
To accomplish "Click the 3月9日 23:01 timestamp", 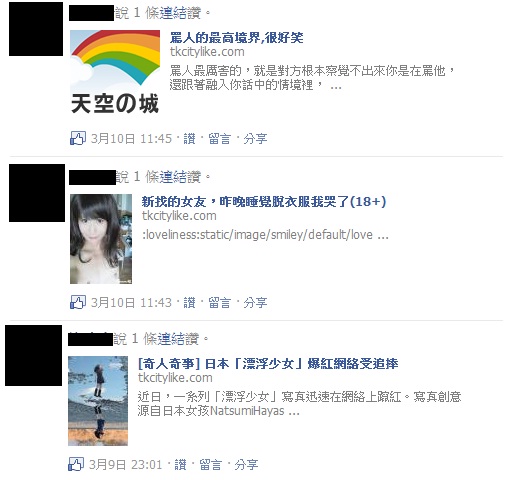I will (125, 465).
